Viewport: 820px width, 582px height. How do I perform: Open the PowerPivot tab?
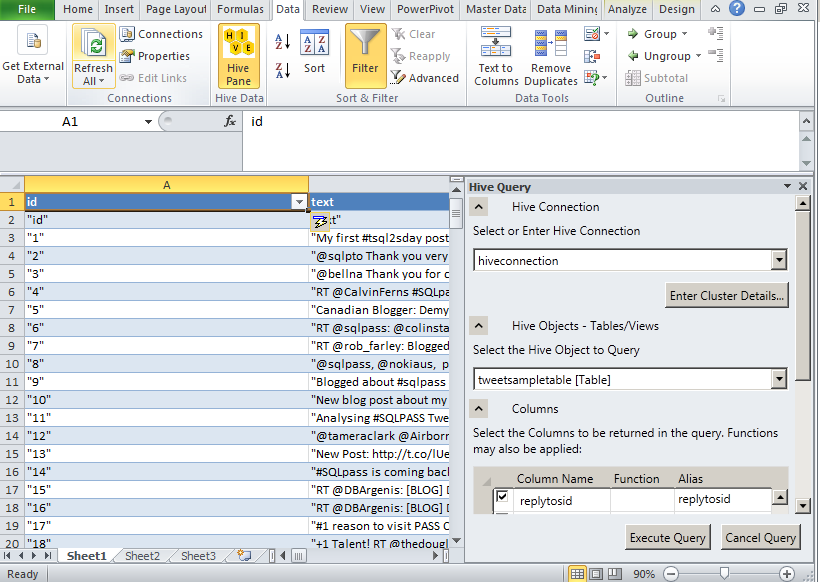click(x=426, y=9)
